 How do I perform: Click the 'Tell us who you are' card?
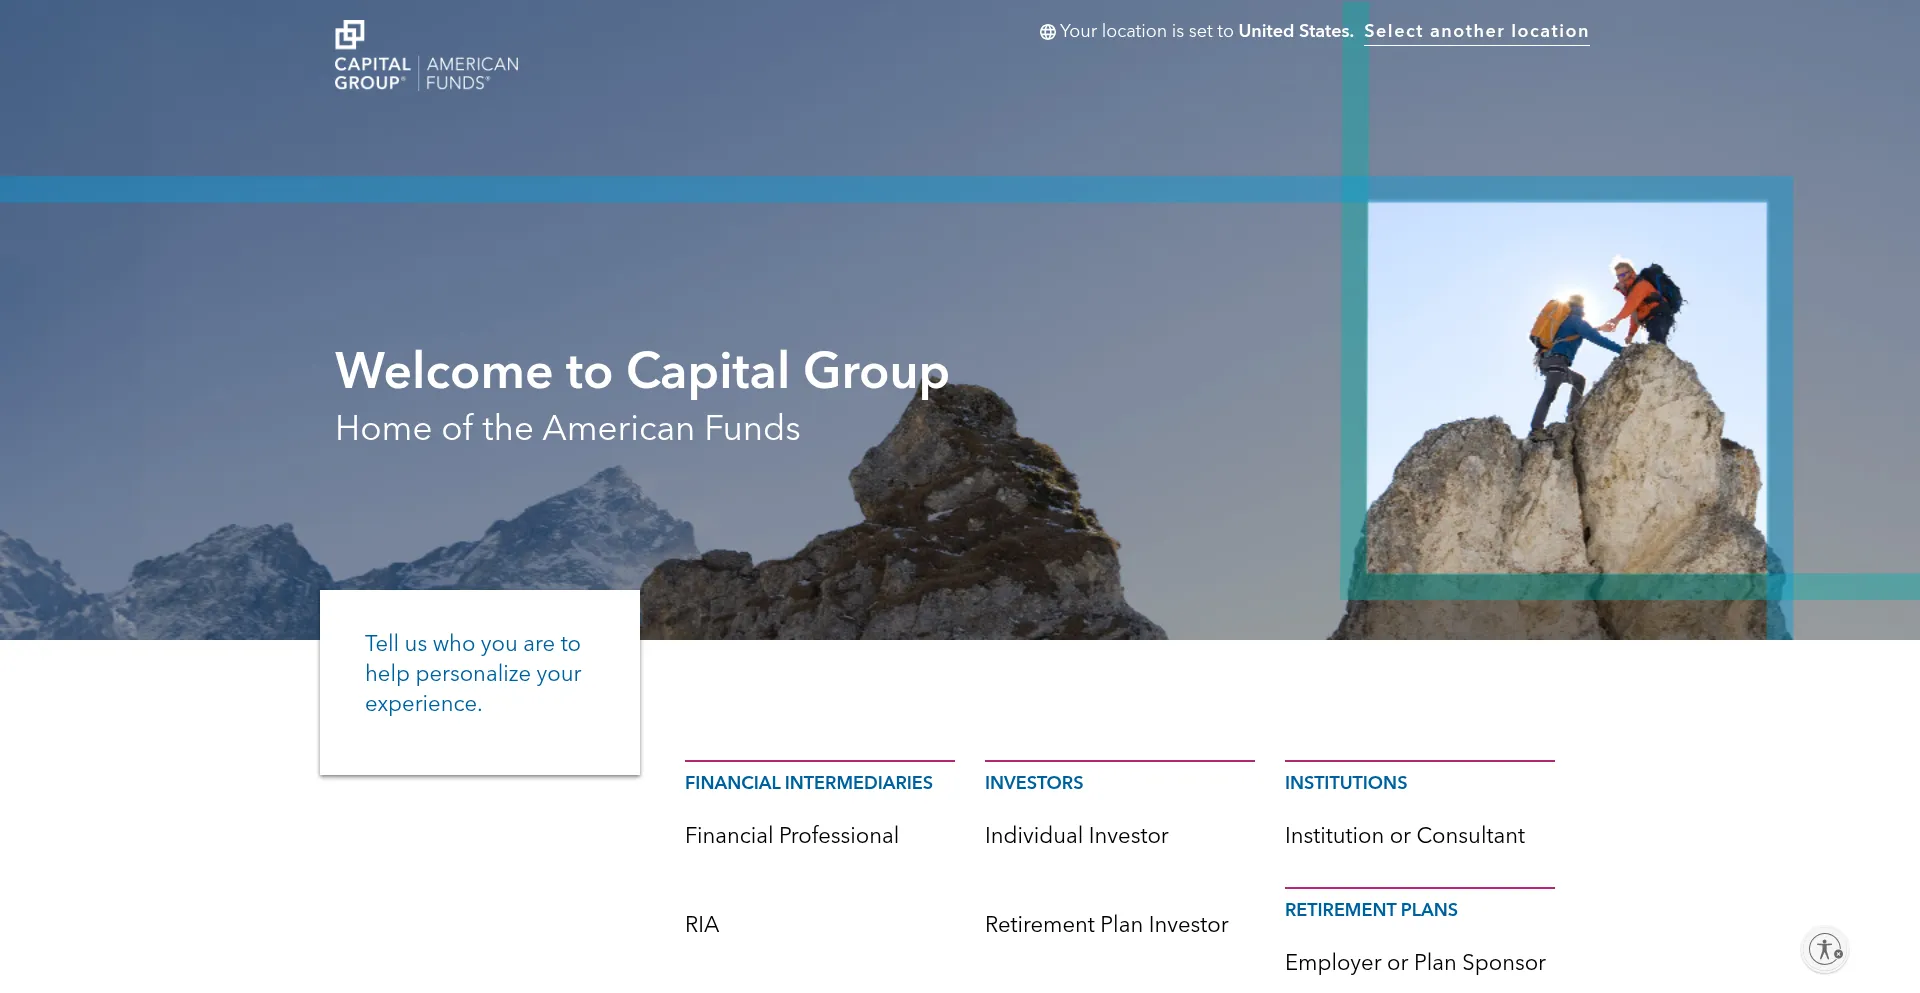[479, 682]
